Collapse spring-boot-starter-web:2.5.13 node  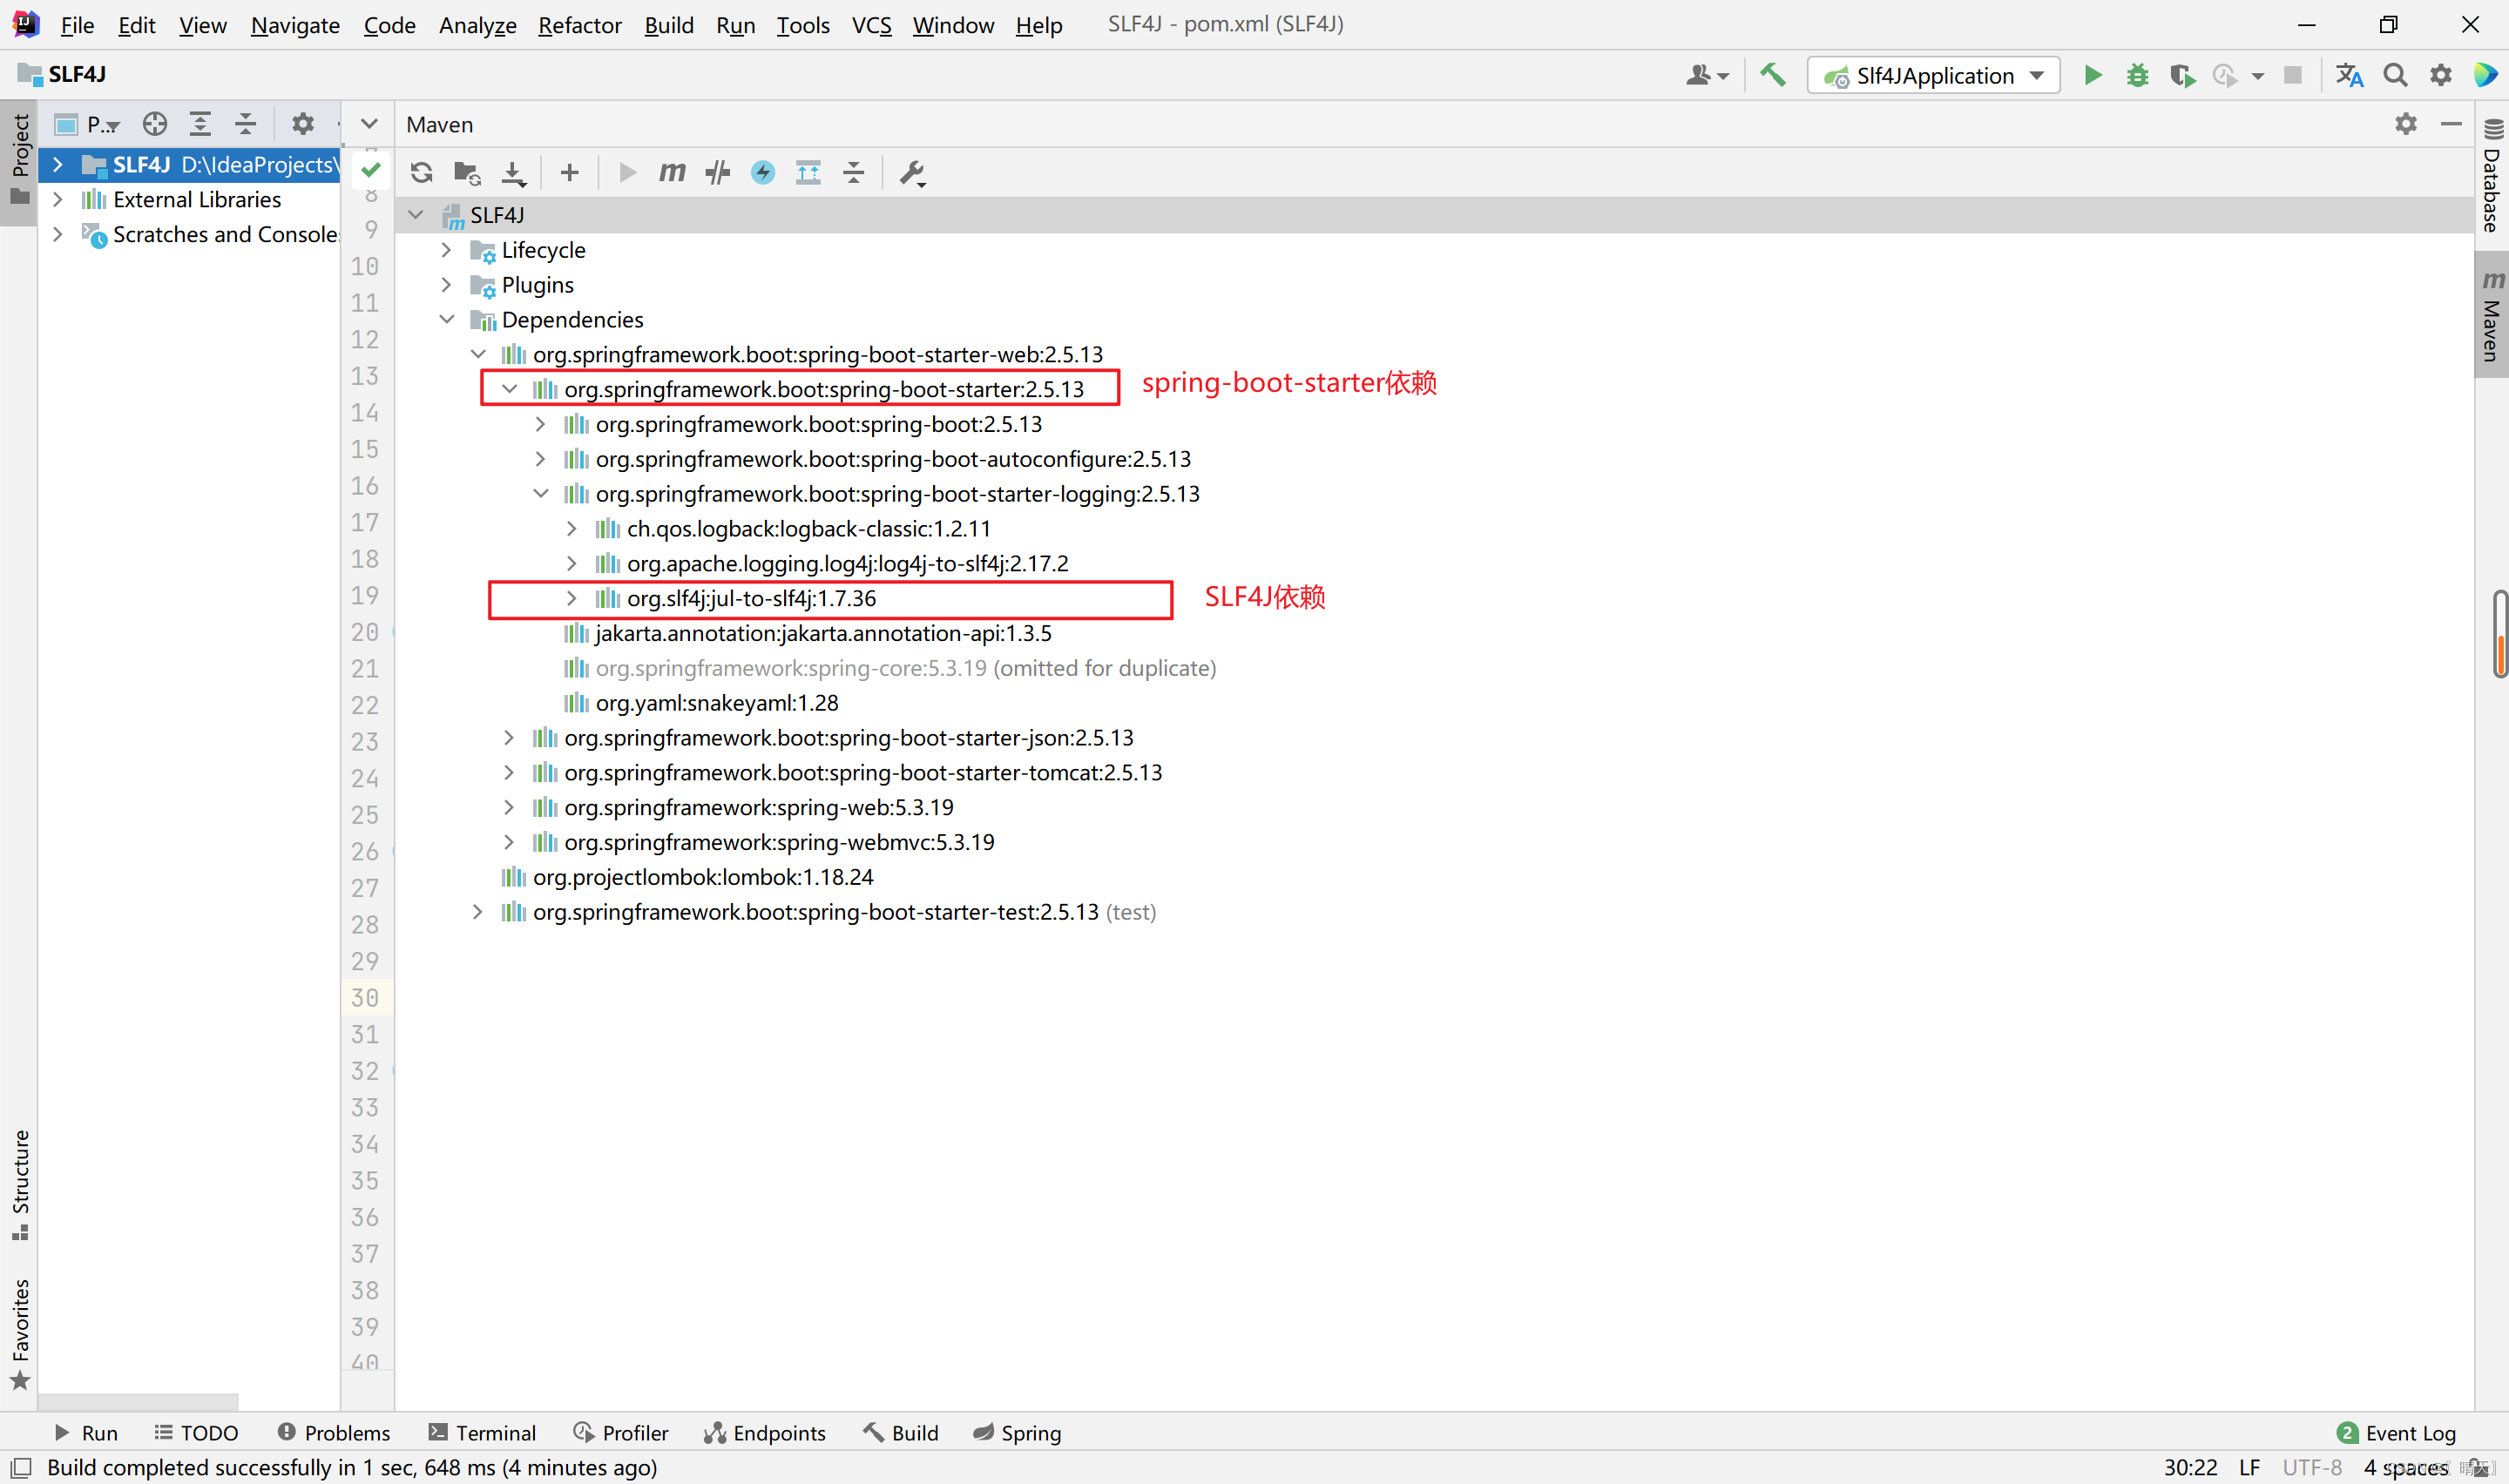(478, 354)
